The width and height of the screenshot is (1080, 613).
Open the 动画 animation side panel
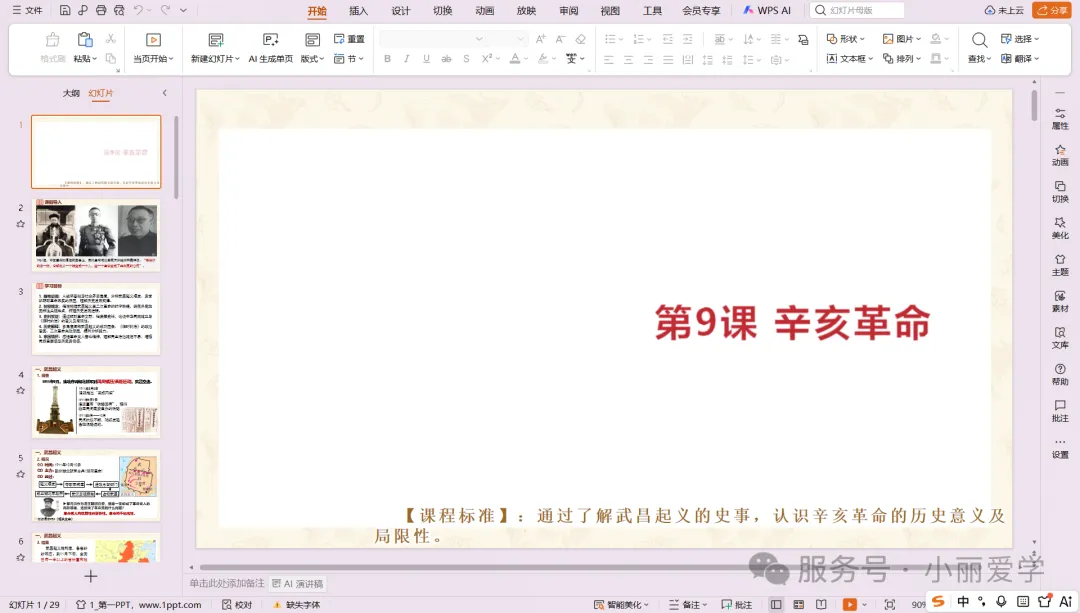(x=1060, y=155)
